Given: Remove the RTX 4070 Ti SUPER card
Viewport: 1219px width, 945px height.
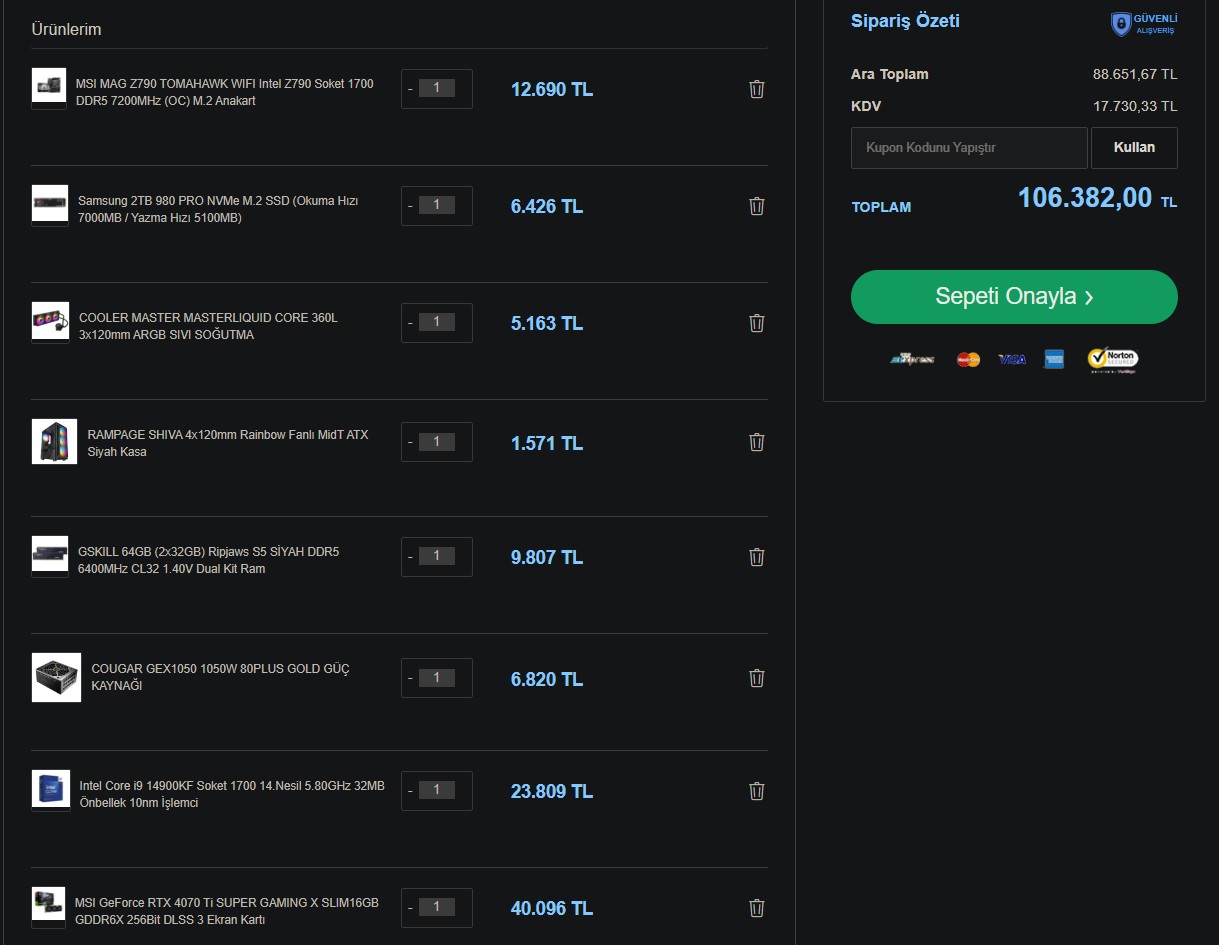Looking at the screenshot, I should coord(757,908).
